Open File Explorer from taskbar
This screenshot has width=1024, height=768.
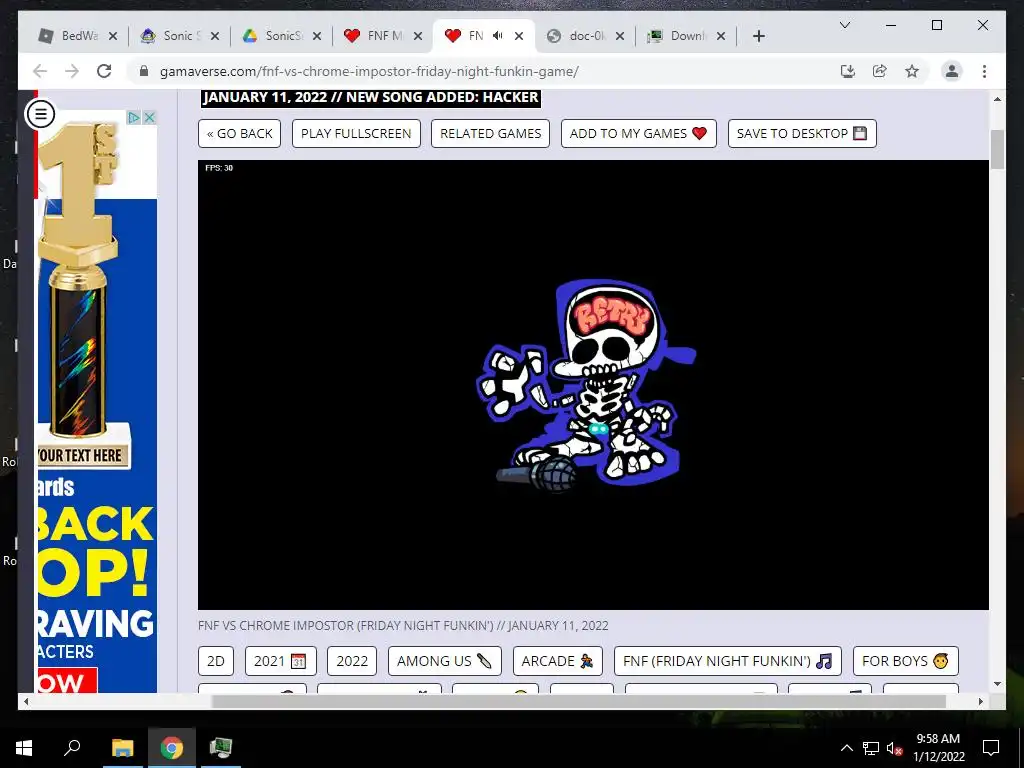tap(122, 748)
